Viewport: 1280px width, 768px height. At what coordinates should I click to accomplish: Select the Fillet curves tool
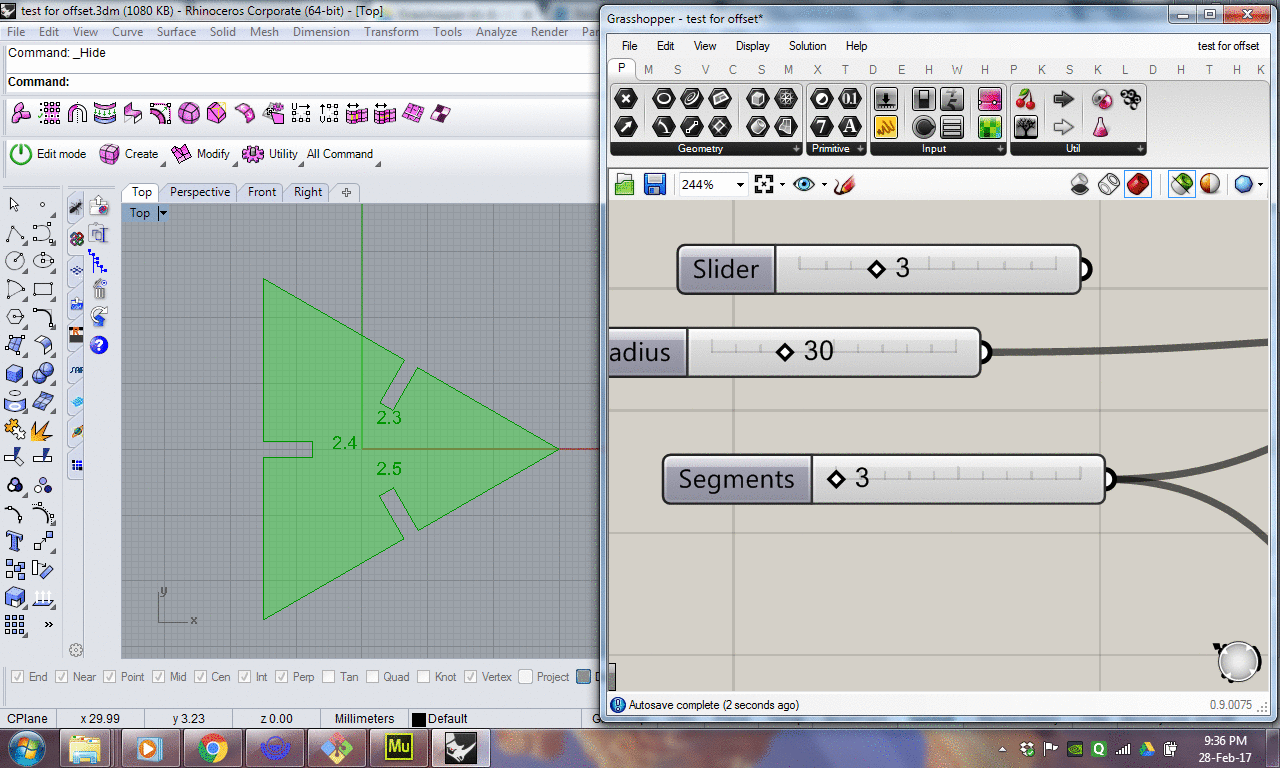click(43, 317)
